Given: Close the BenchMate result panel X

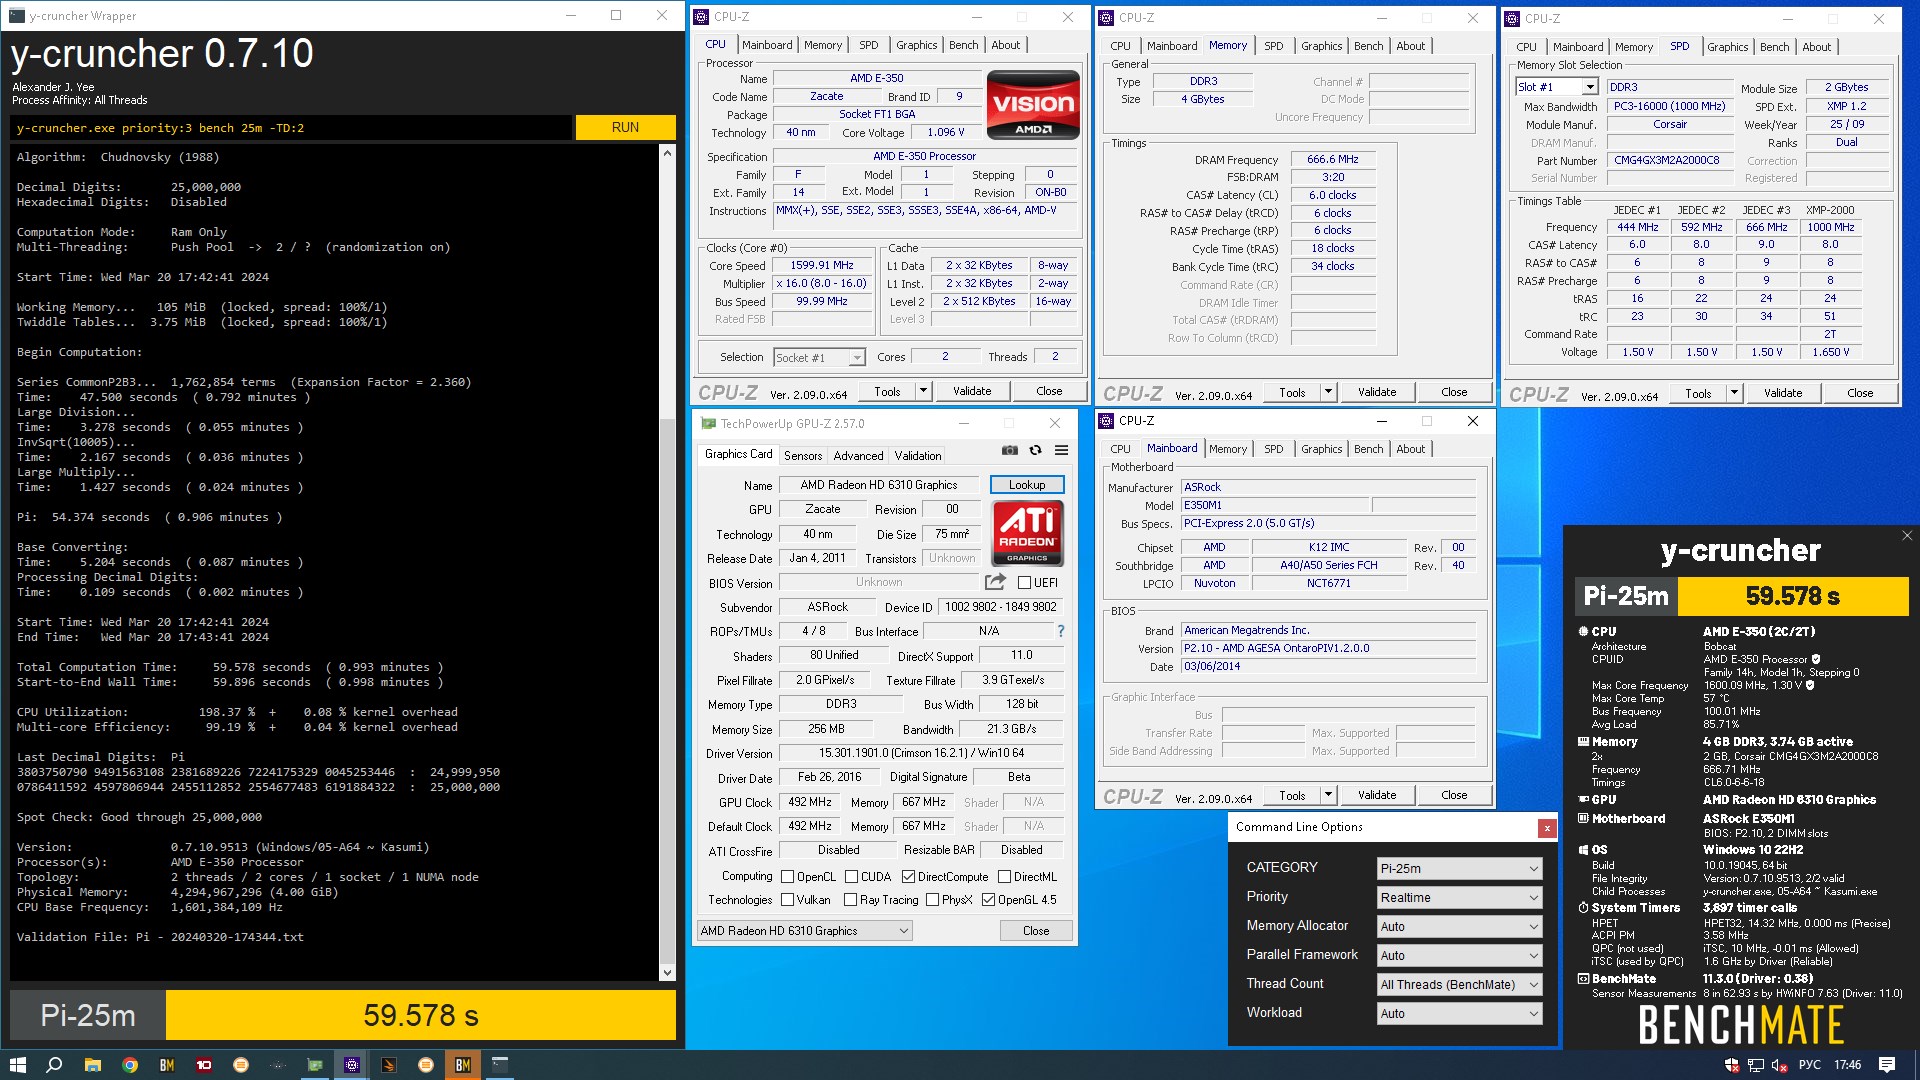Looking at the screenshot, I should [x=1907, y=536].
